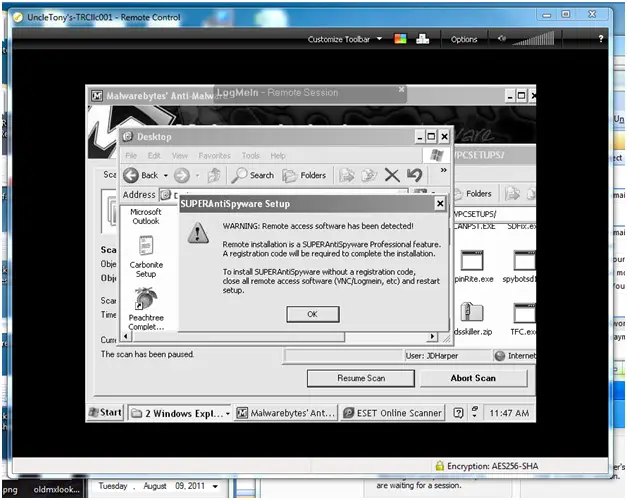Toggle Folders pane in Desktop window
The image size is (627, 500).
[304, 175]
